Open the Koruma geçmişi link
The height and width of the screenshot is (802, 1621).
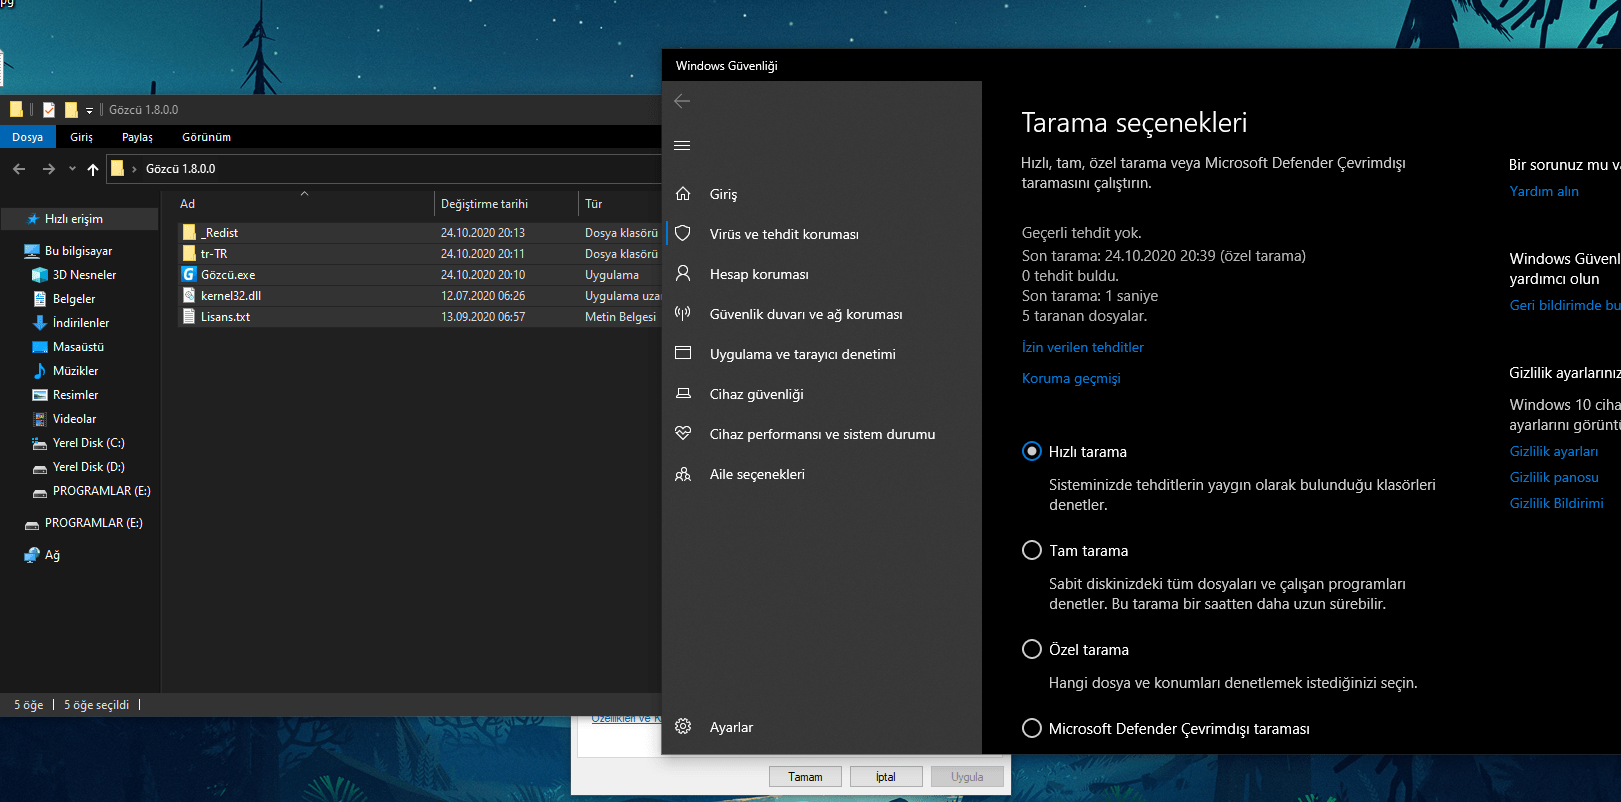(1071, 378)
